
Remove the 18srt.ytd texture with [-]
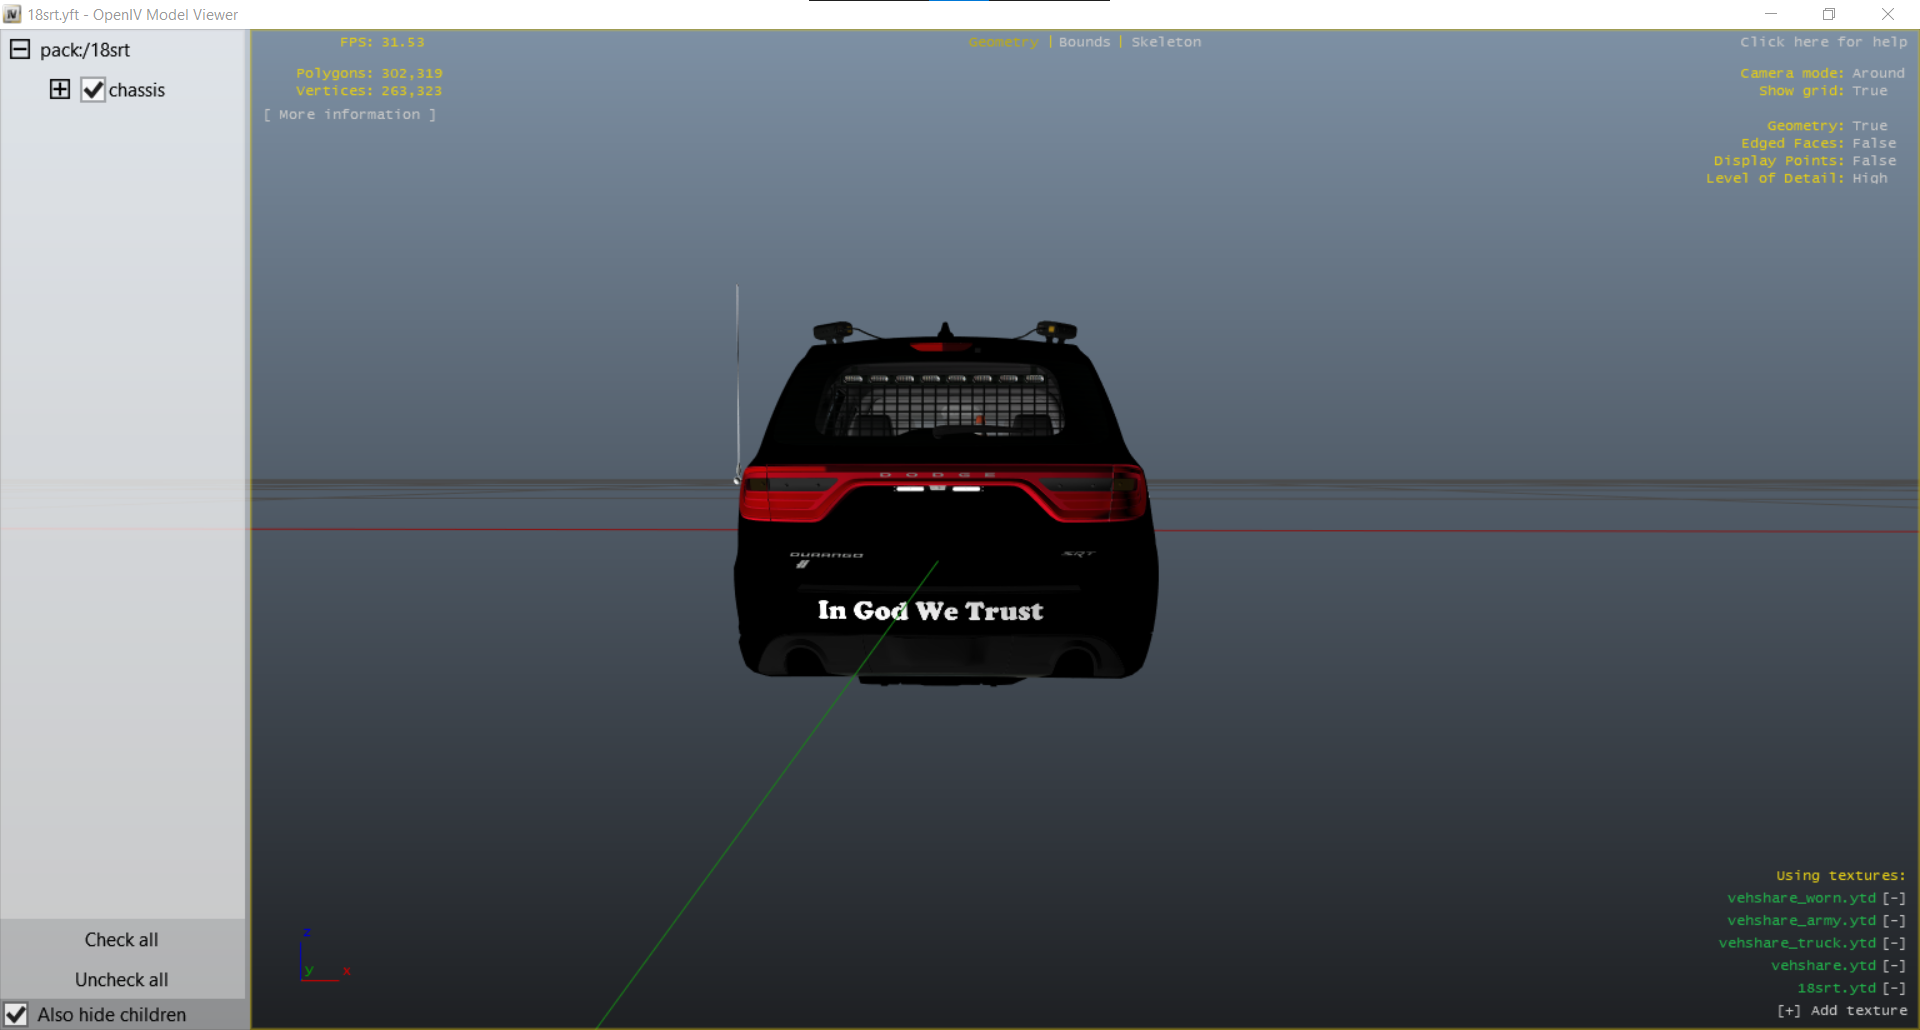[x=1894, y=988]
